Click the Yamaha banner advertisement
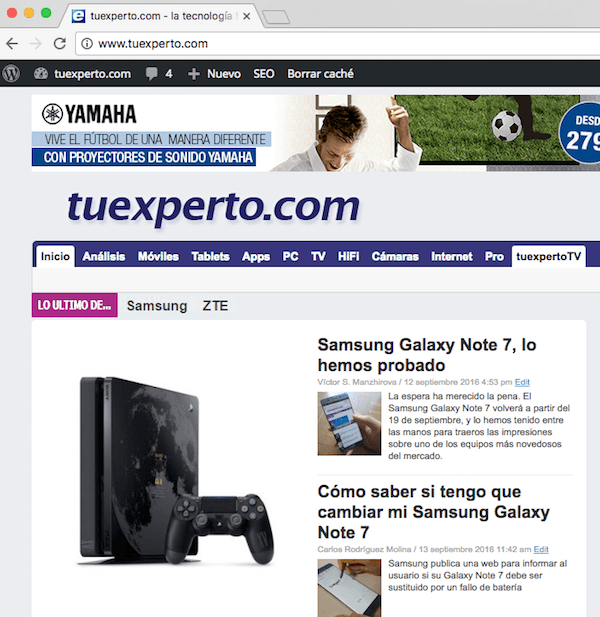The width and height of the screenshot is (600, 617). point(316,133)
